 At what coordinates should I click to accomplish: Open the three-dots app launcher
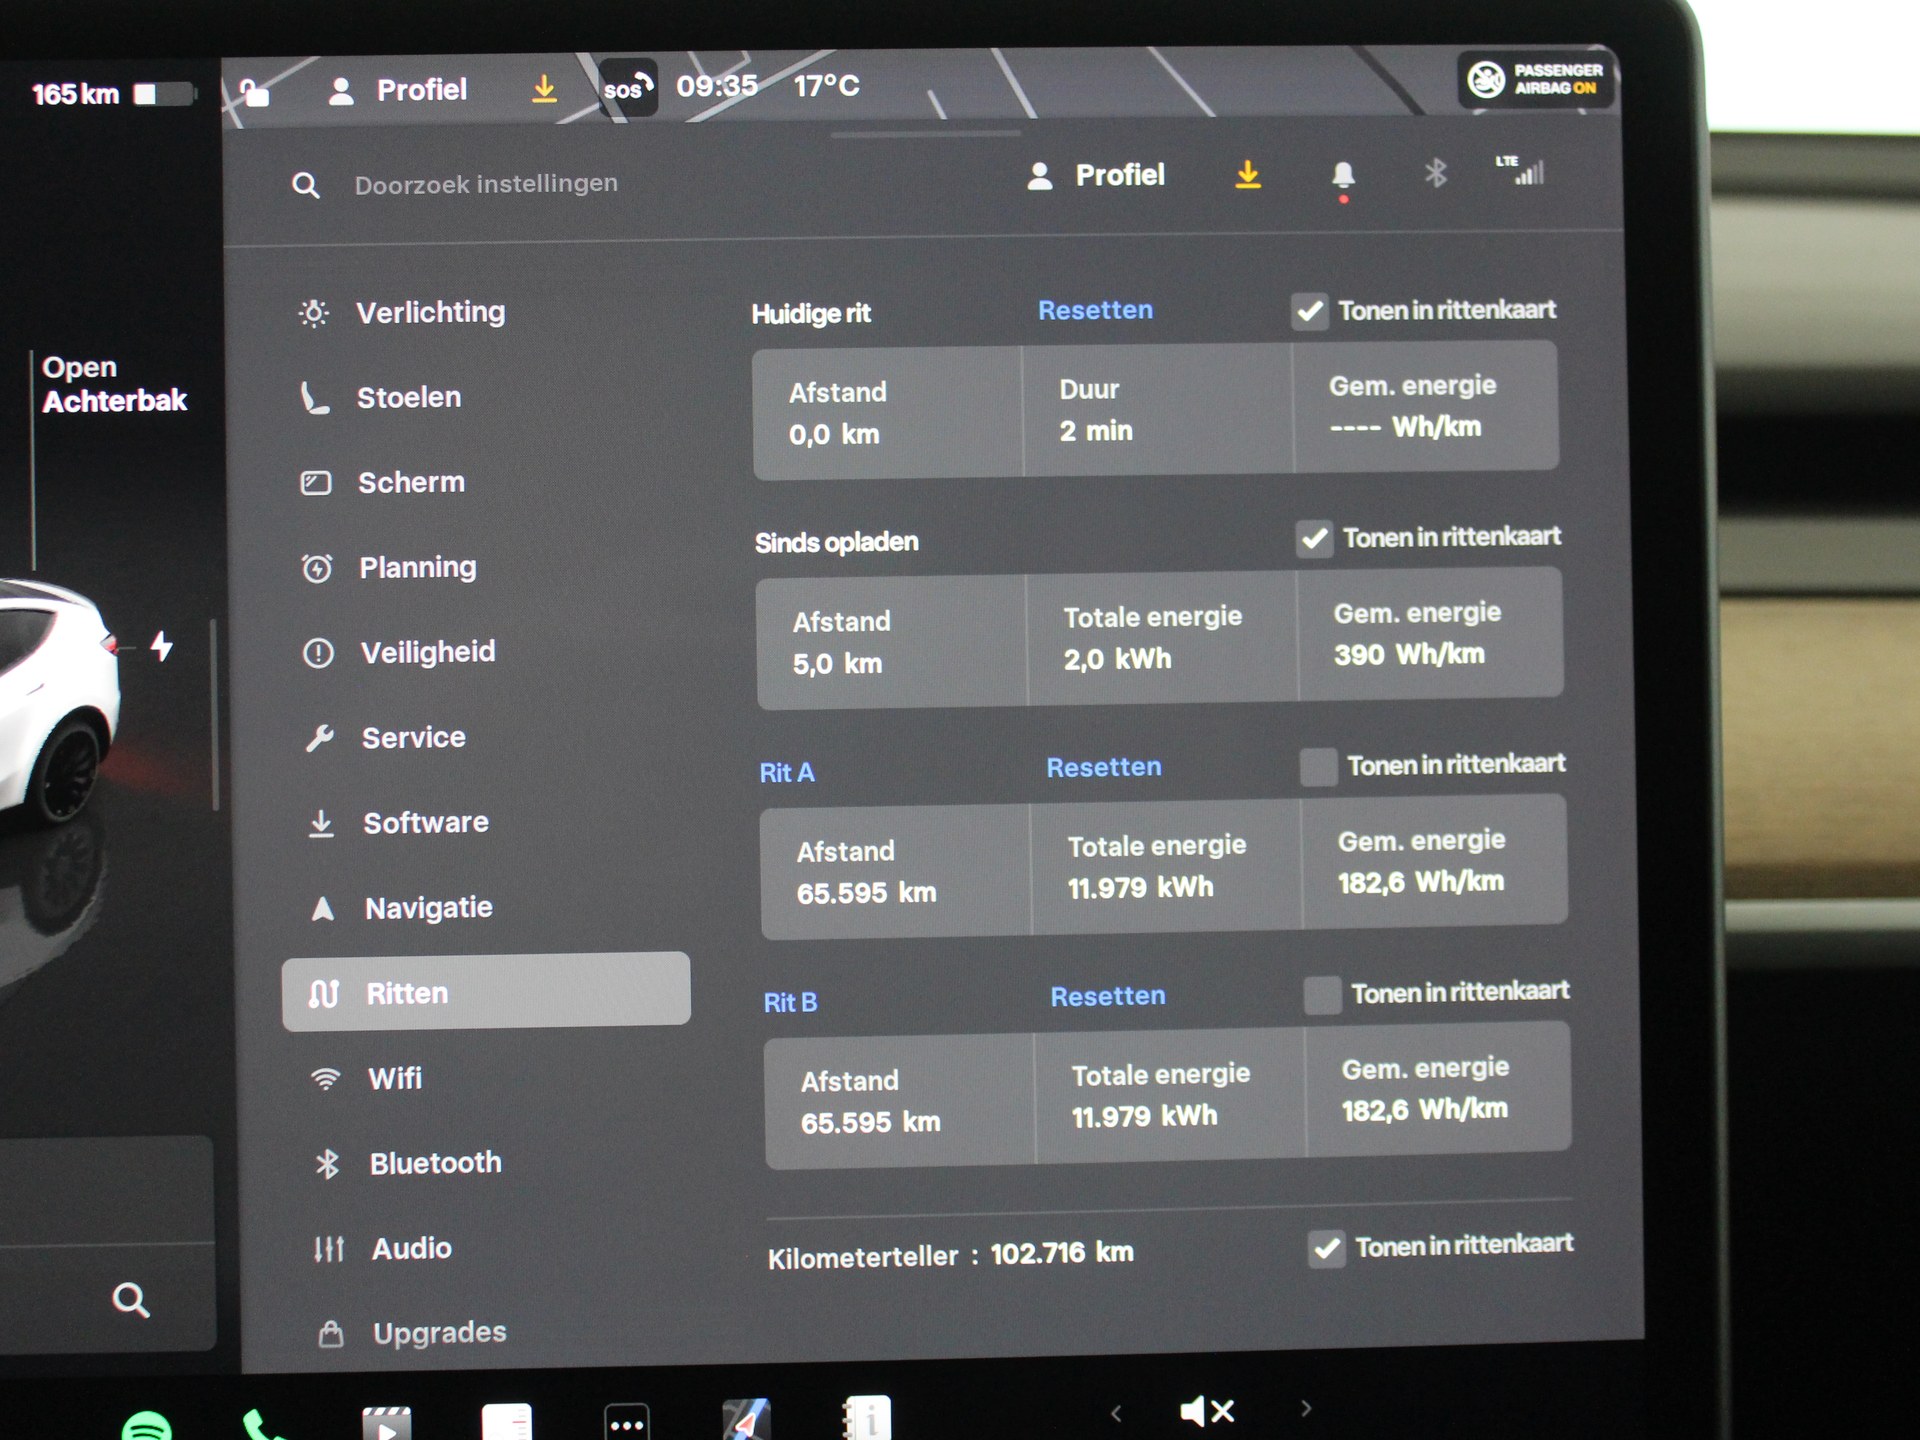coord(627,1423)
